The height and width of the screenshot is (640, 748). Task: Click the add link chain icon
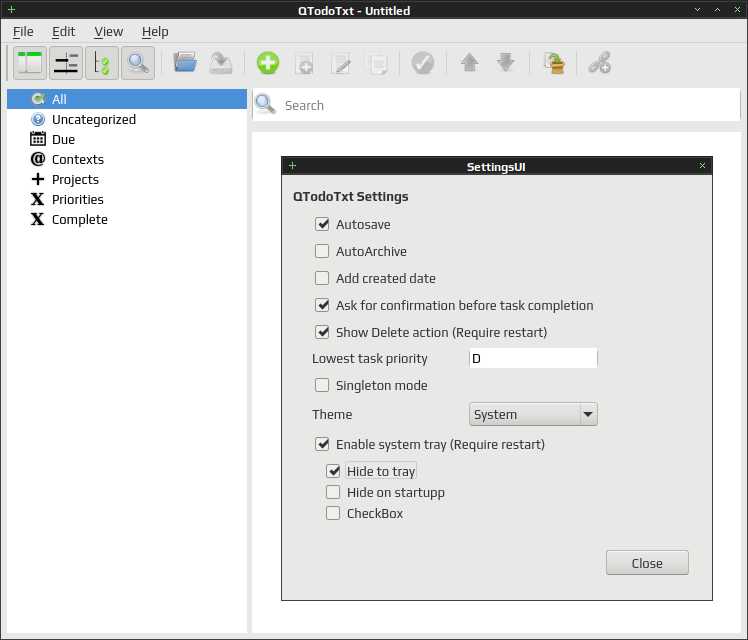[600, 63]
